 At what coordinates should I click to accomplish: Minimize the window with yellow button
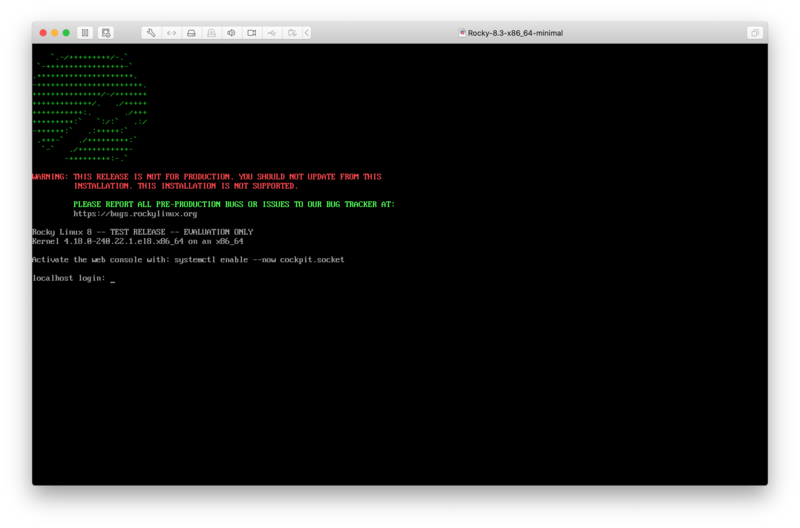(x=55, y=33)
